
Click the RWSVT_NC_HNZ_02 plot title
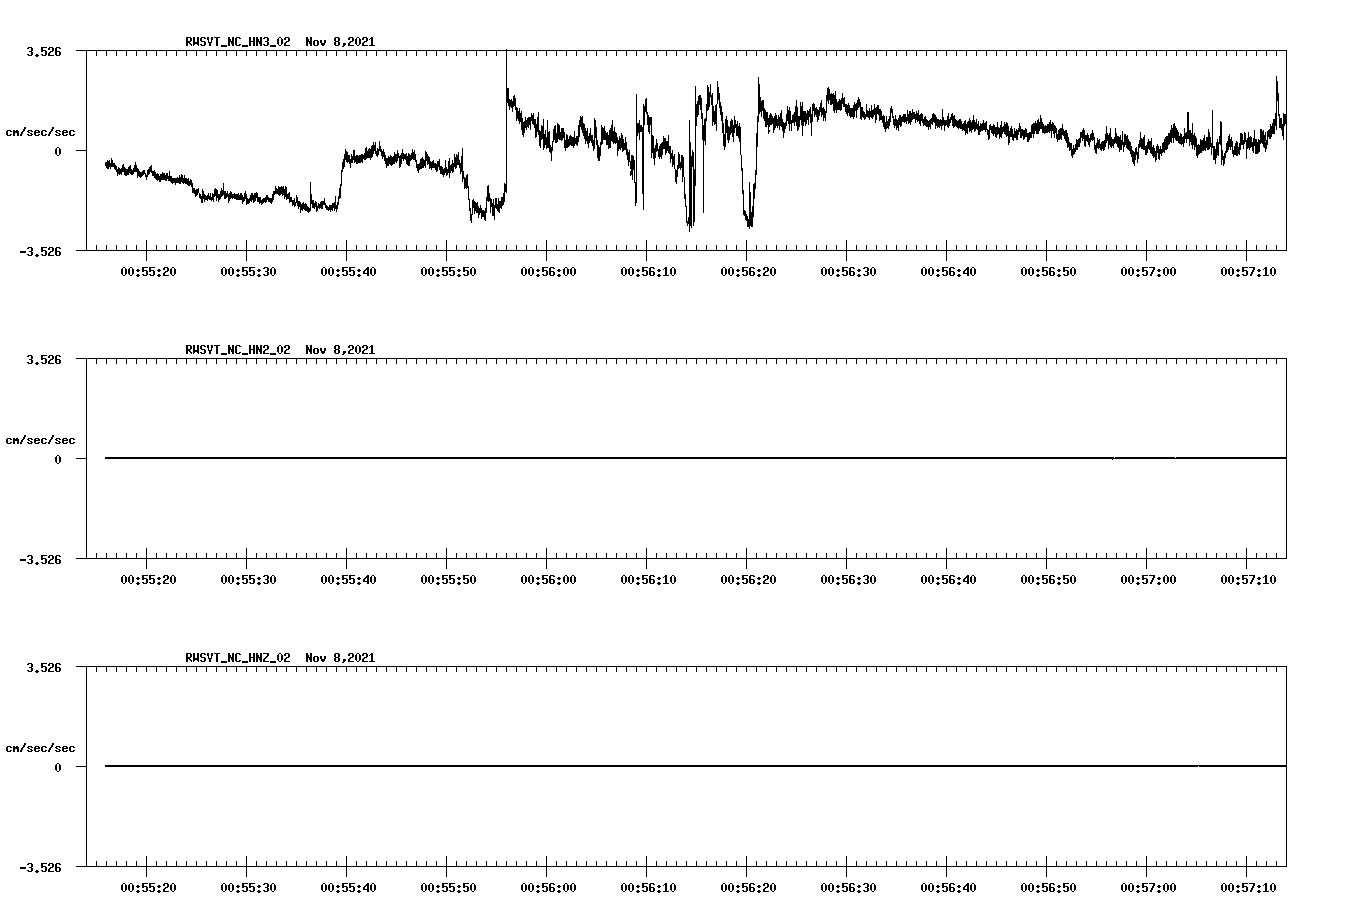tap(238, 658)
